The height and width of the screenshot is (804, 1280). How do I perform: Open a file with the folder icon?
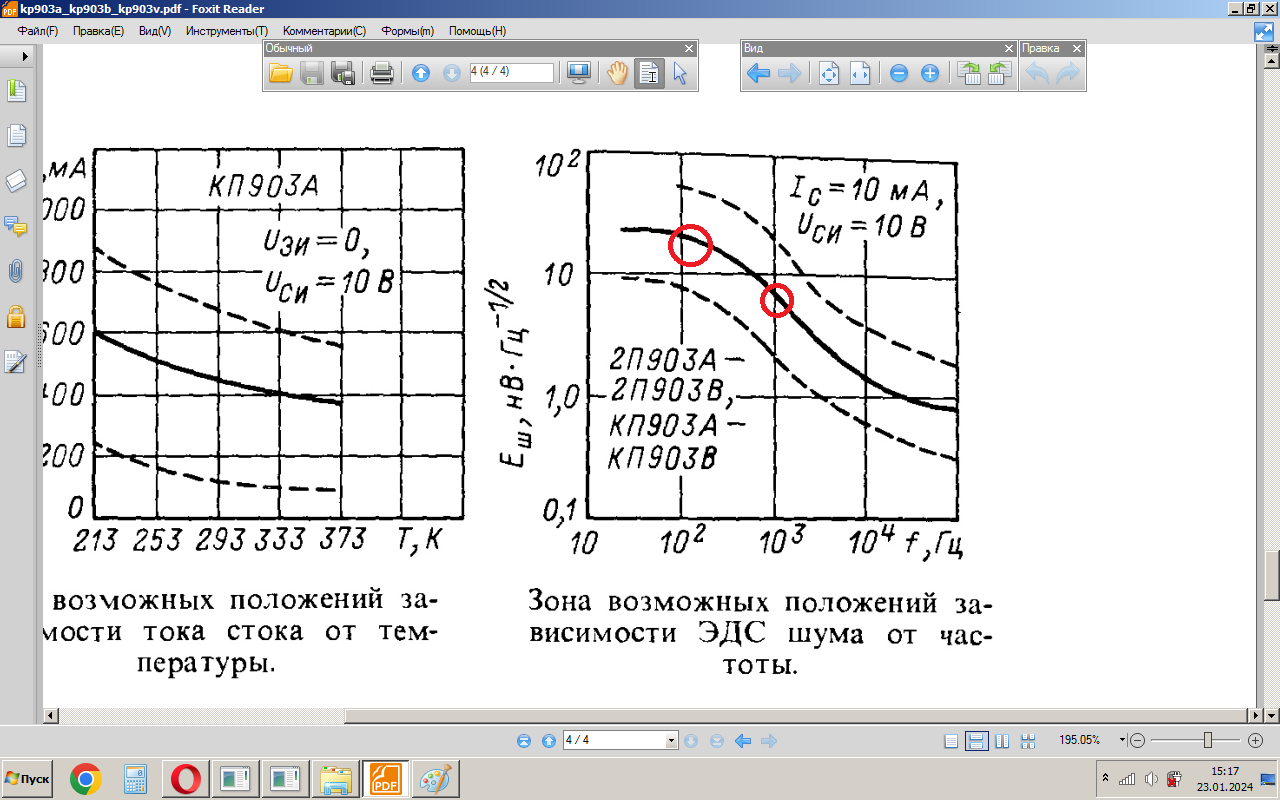point(281,73)
